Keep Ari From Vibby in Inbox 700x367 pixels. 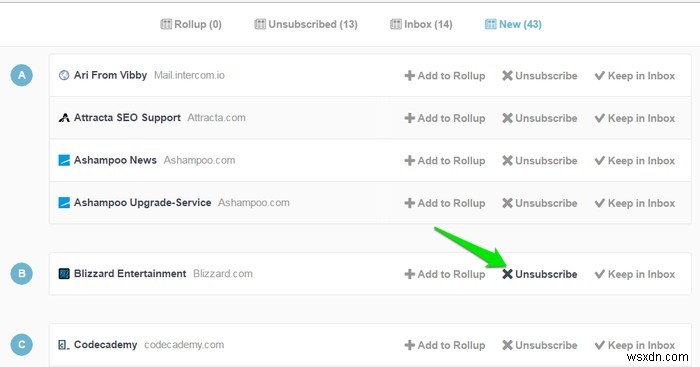coord(634,75)
